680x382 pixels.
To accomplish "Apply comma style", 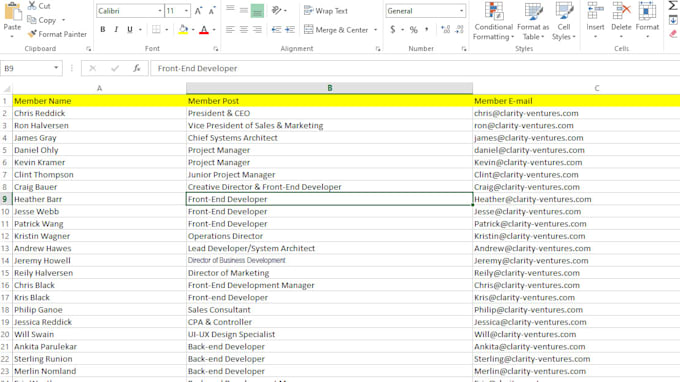I will pyautogui.click(x=427, y=29).
